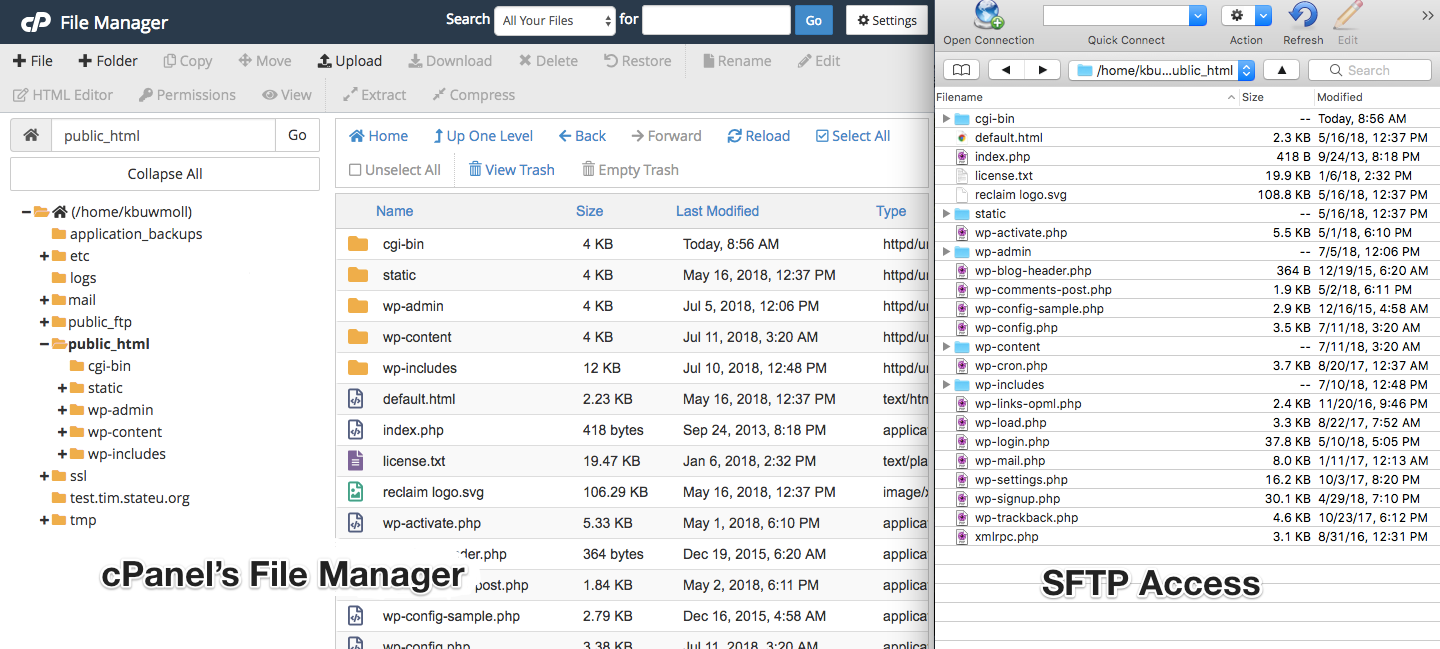Open View Trash
The height and width of the screenshot is (649, 1440).
point(511,170)
